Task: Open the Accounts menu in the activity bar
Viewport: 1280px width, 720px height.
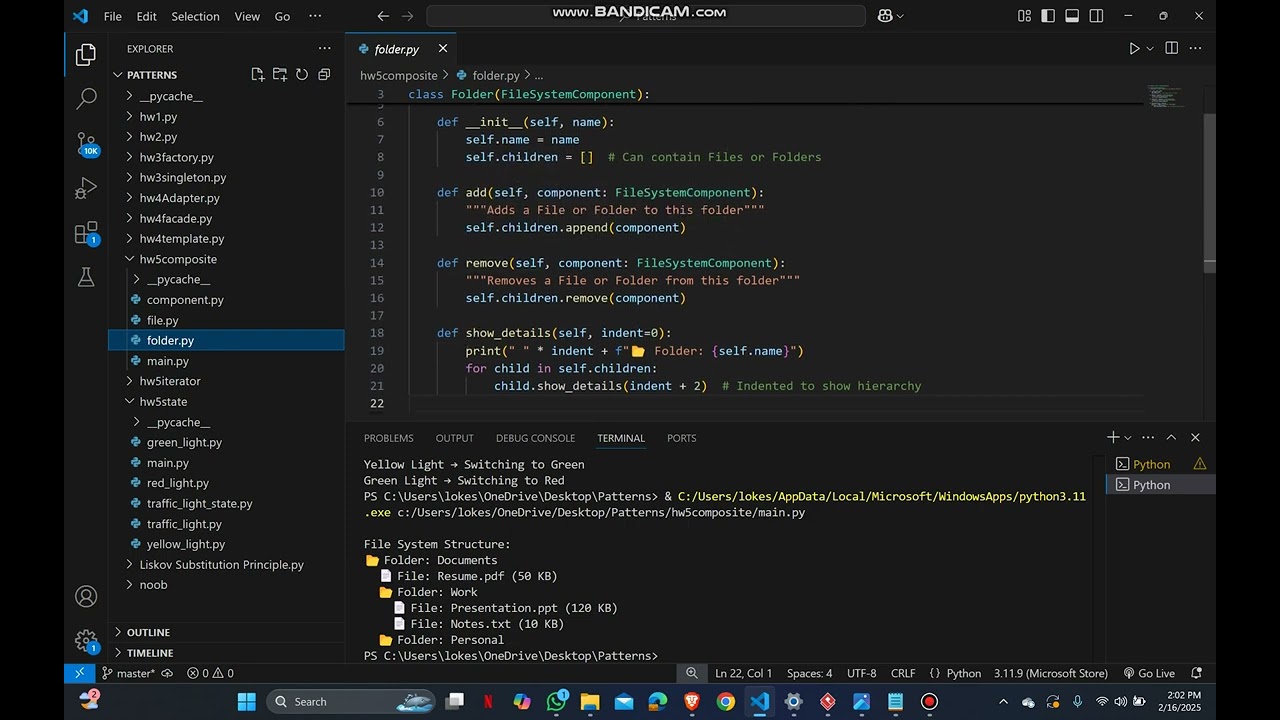Action: [x=86, y=597]
